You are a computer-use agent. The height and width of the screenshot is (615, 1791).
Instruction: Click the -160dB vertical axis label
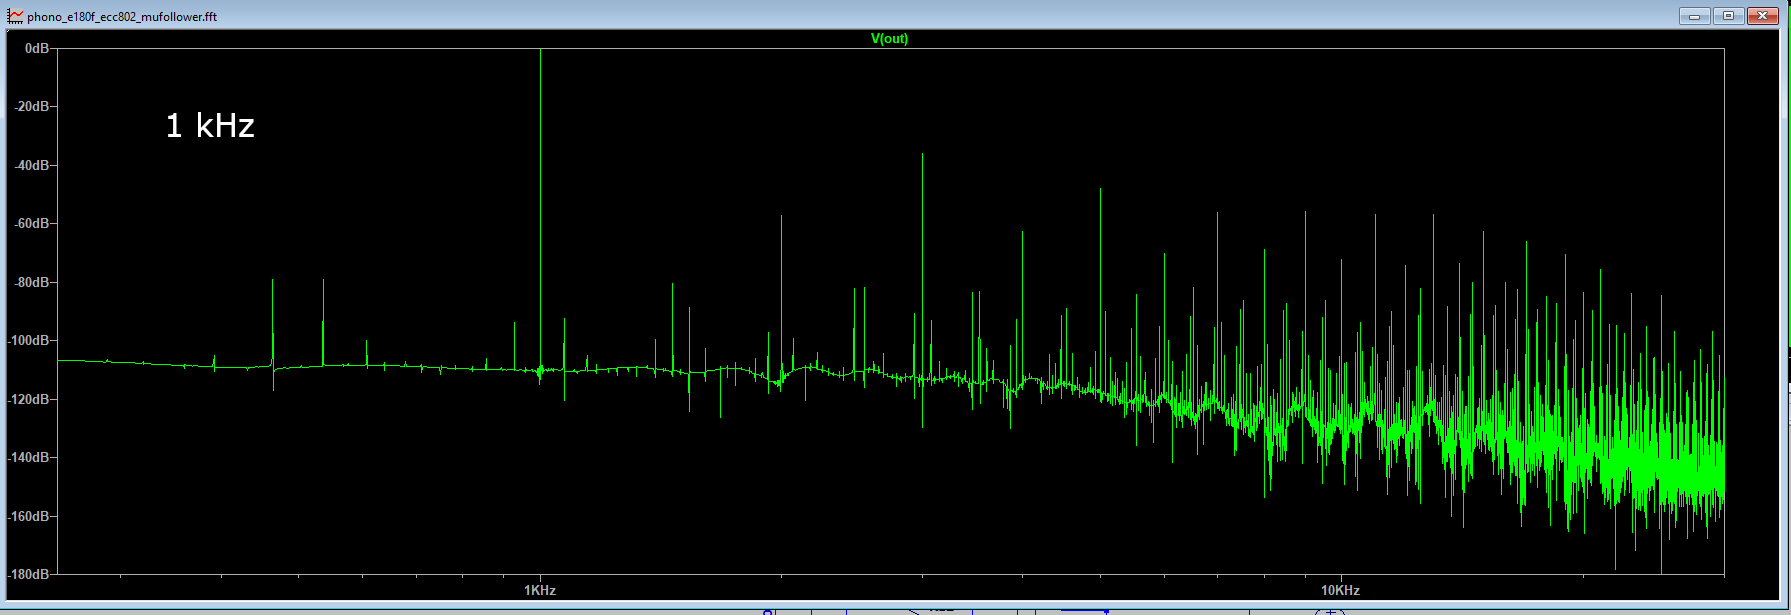29,516
